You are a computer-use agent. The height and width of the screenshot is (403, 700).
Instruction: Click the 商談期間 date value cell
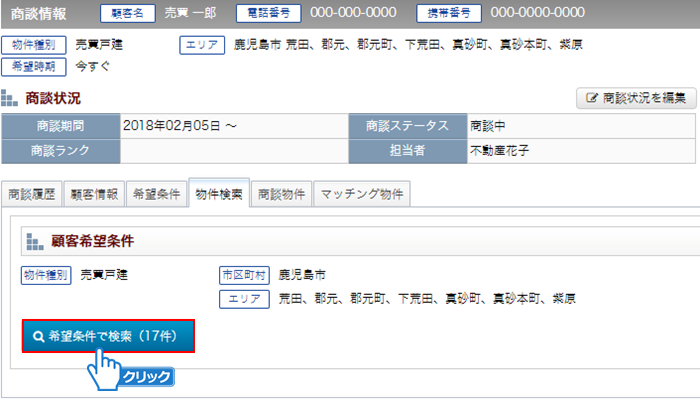pyautogui.click(x=234, y=126)
